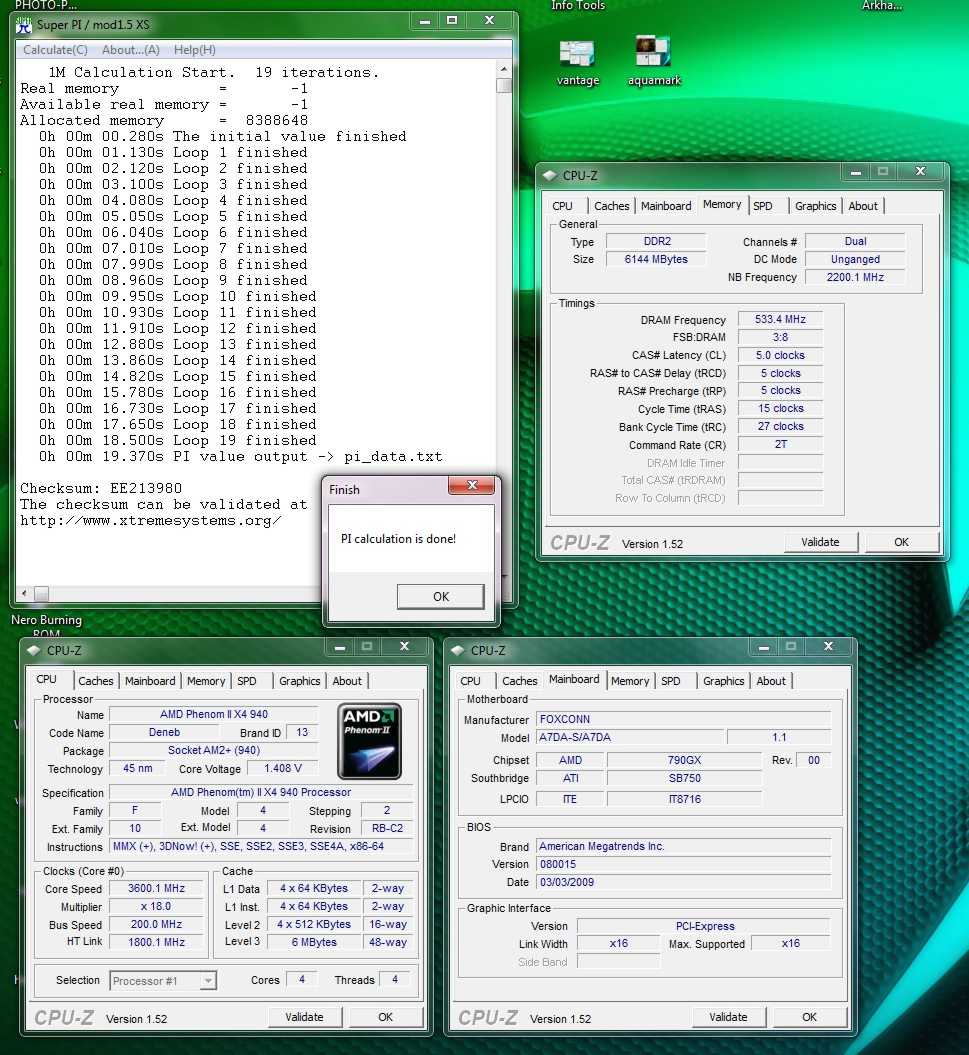Open Calculate menu in Super PI
Viewport: 969px width, 1055px height.
point(55,50)
